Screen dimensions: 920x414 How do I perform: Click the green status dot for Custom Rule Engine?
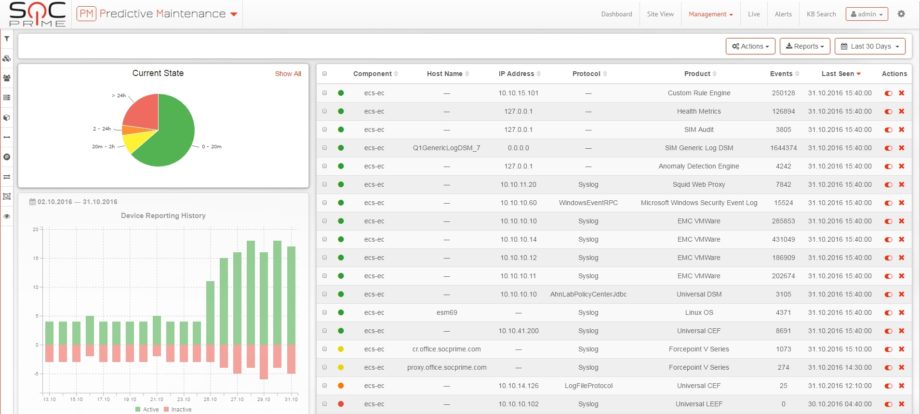point(341,93)
